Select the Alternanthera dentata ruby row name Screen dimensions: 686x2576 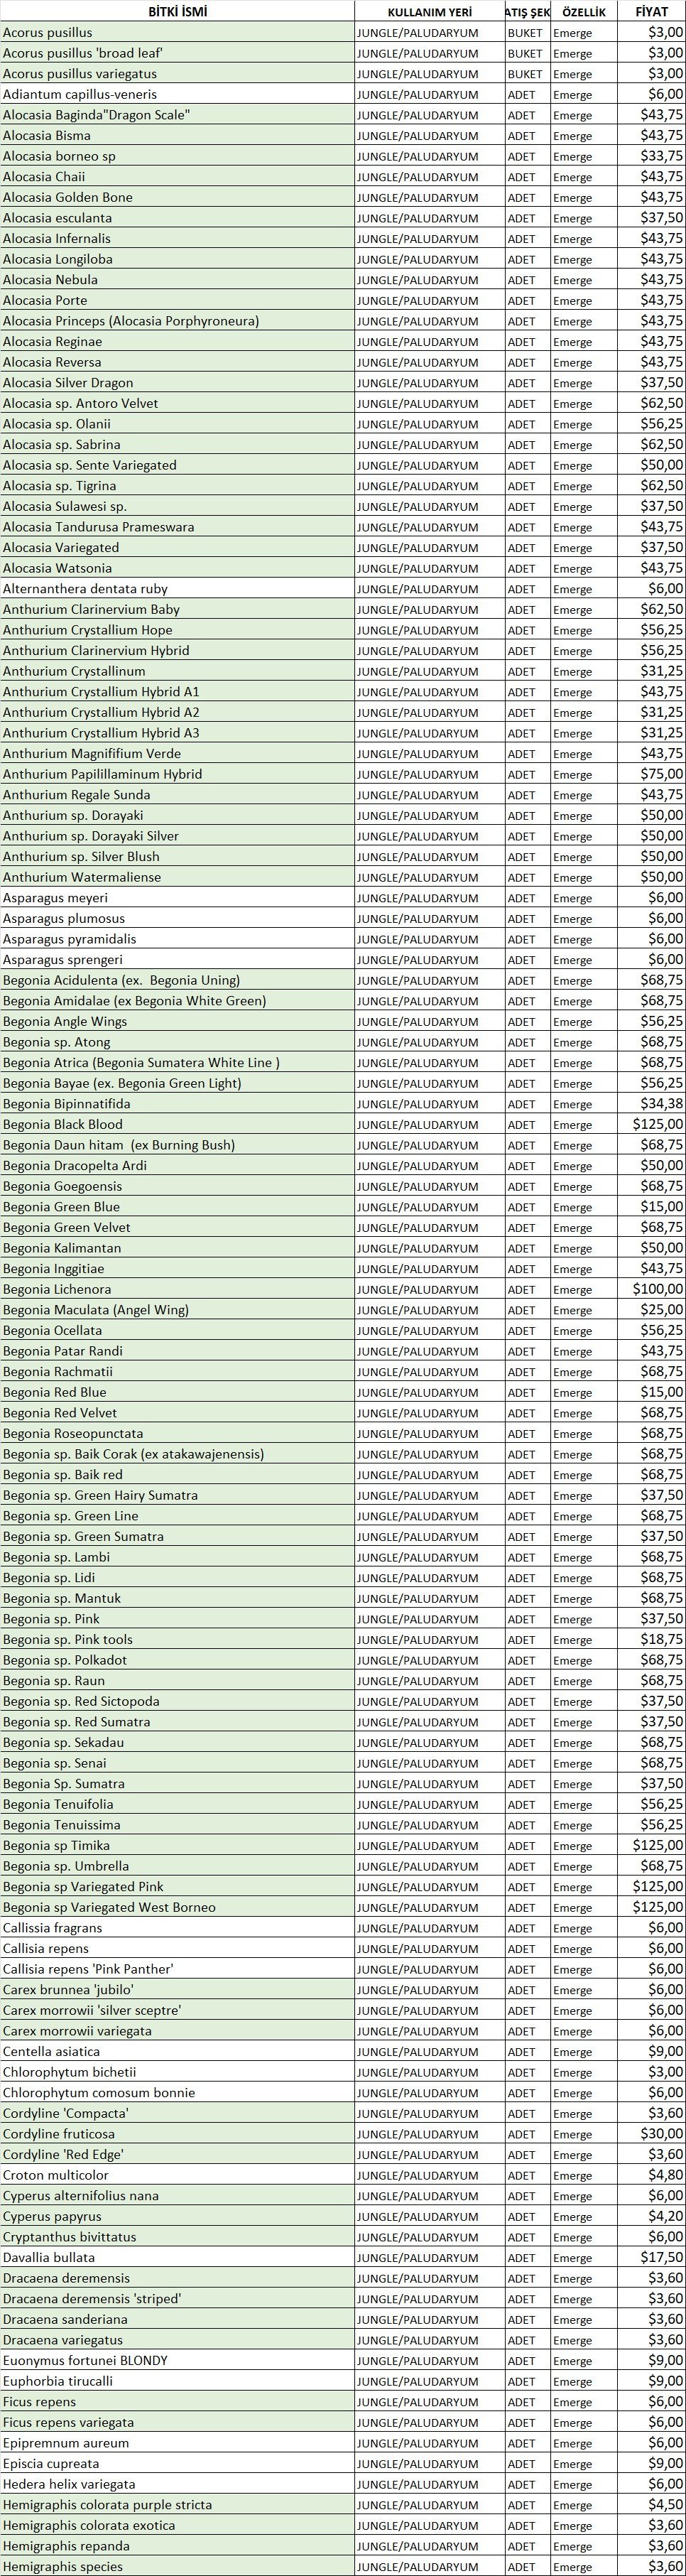[85, 589]
